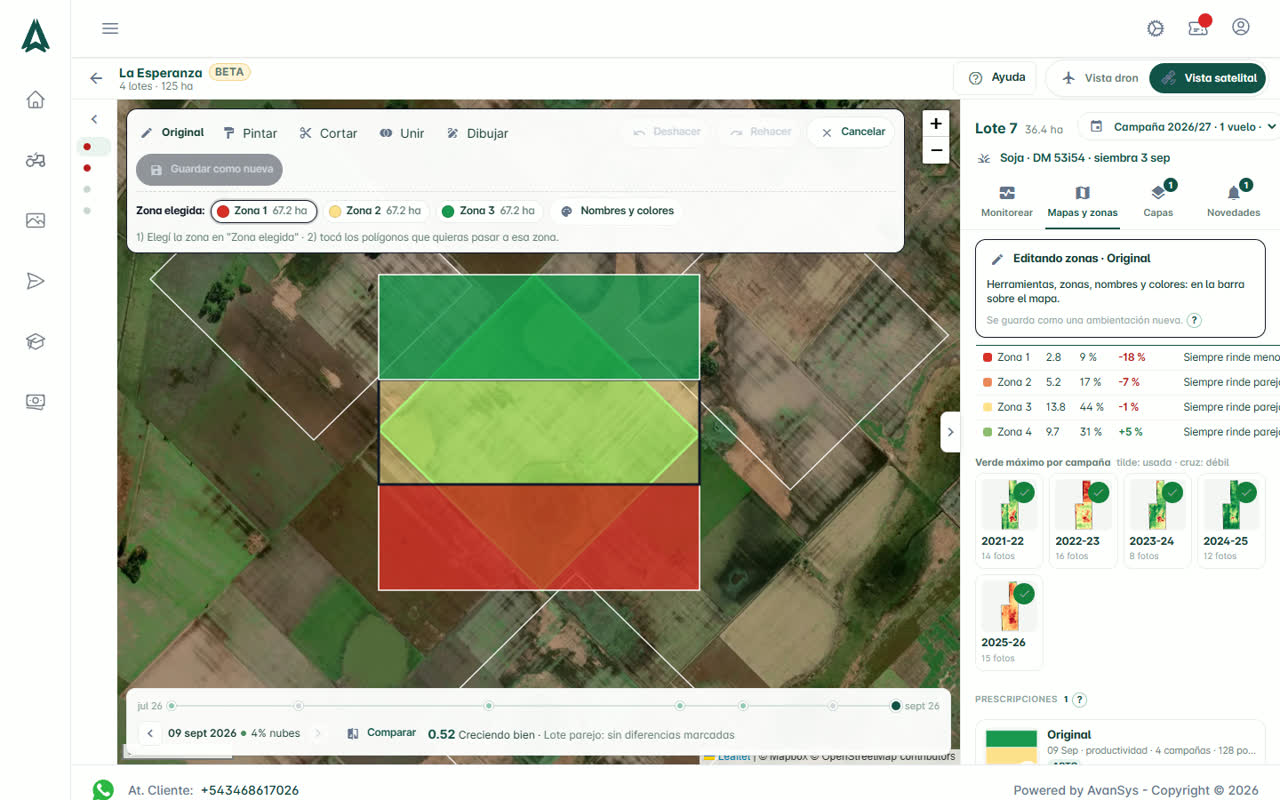This screenshot has height=800, width=1280.
Task: Click the Ayuda button
Action: tap(997, 78)
